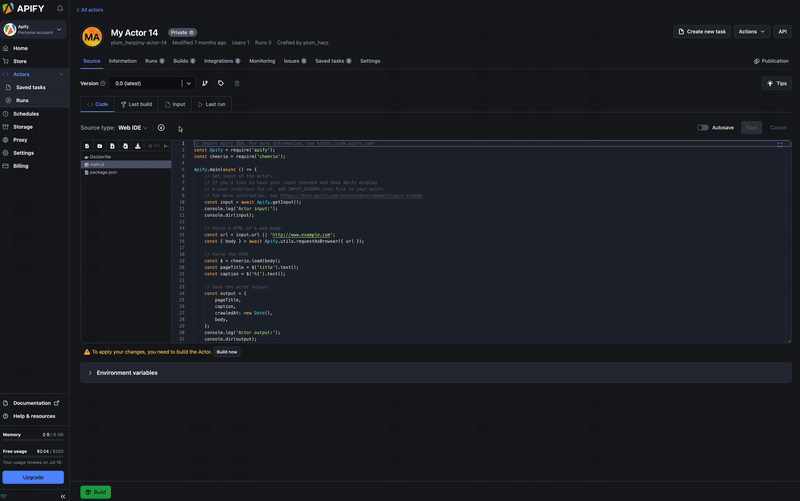This screenshot has width=800, height=501.
Task: Switch to the Monitoring tab
Action: pyautogui.click(x=262, y=61)
